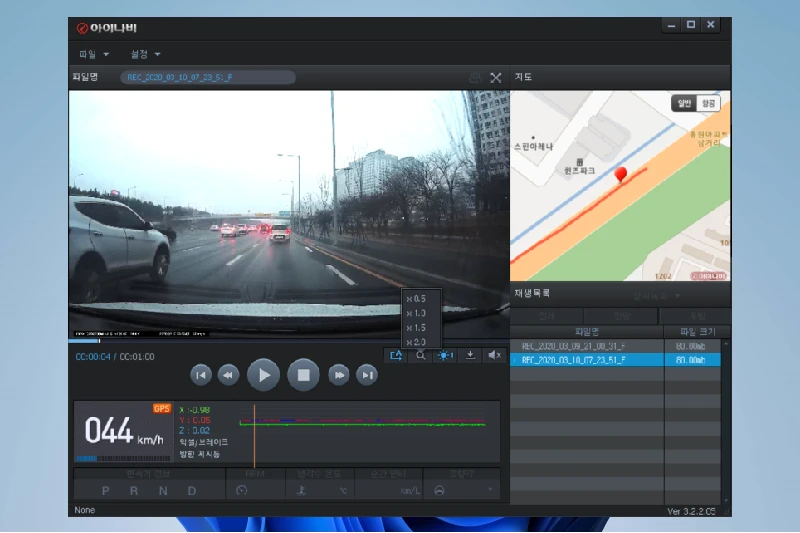The height and width of the screenshot is (533, 800).
Task: Click the download save icon
Action: (470, 356)
